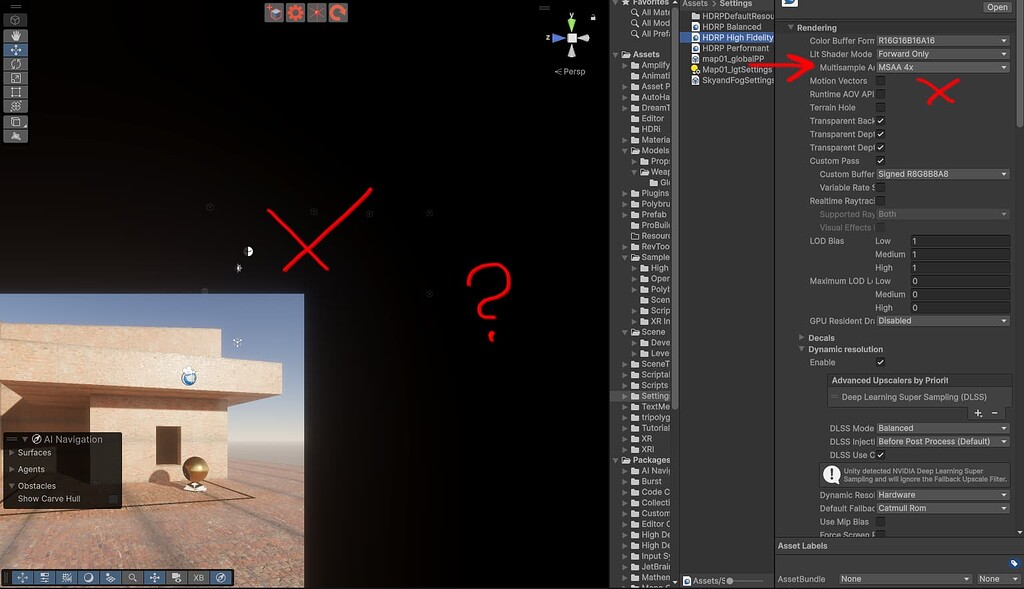Click the LOD Bias Low input field
Screen dimensions: 1024x589
tap(960, 241)
